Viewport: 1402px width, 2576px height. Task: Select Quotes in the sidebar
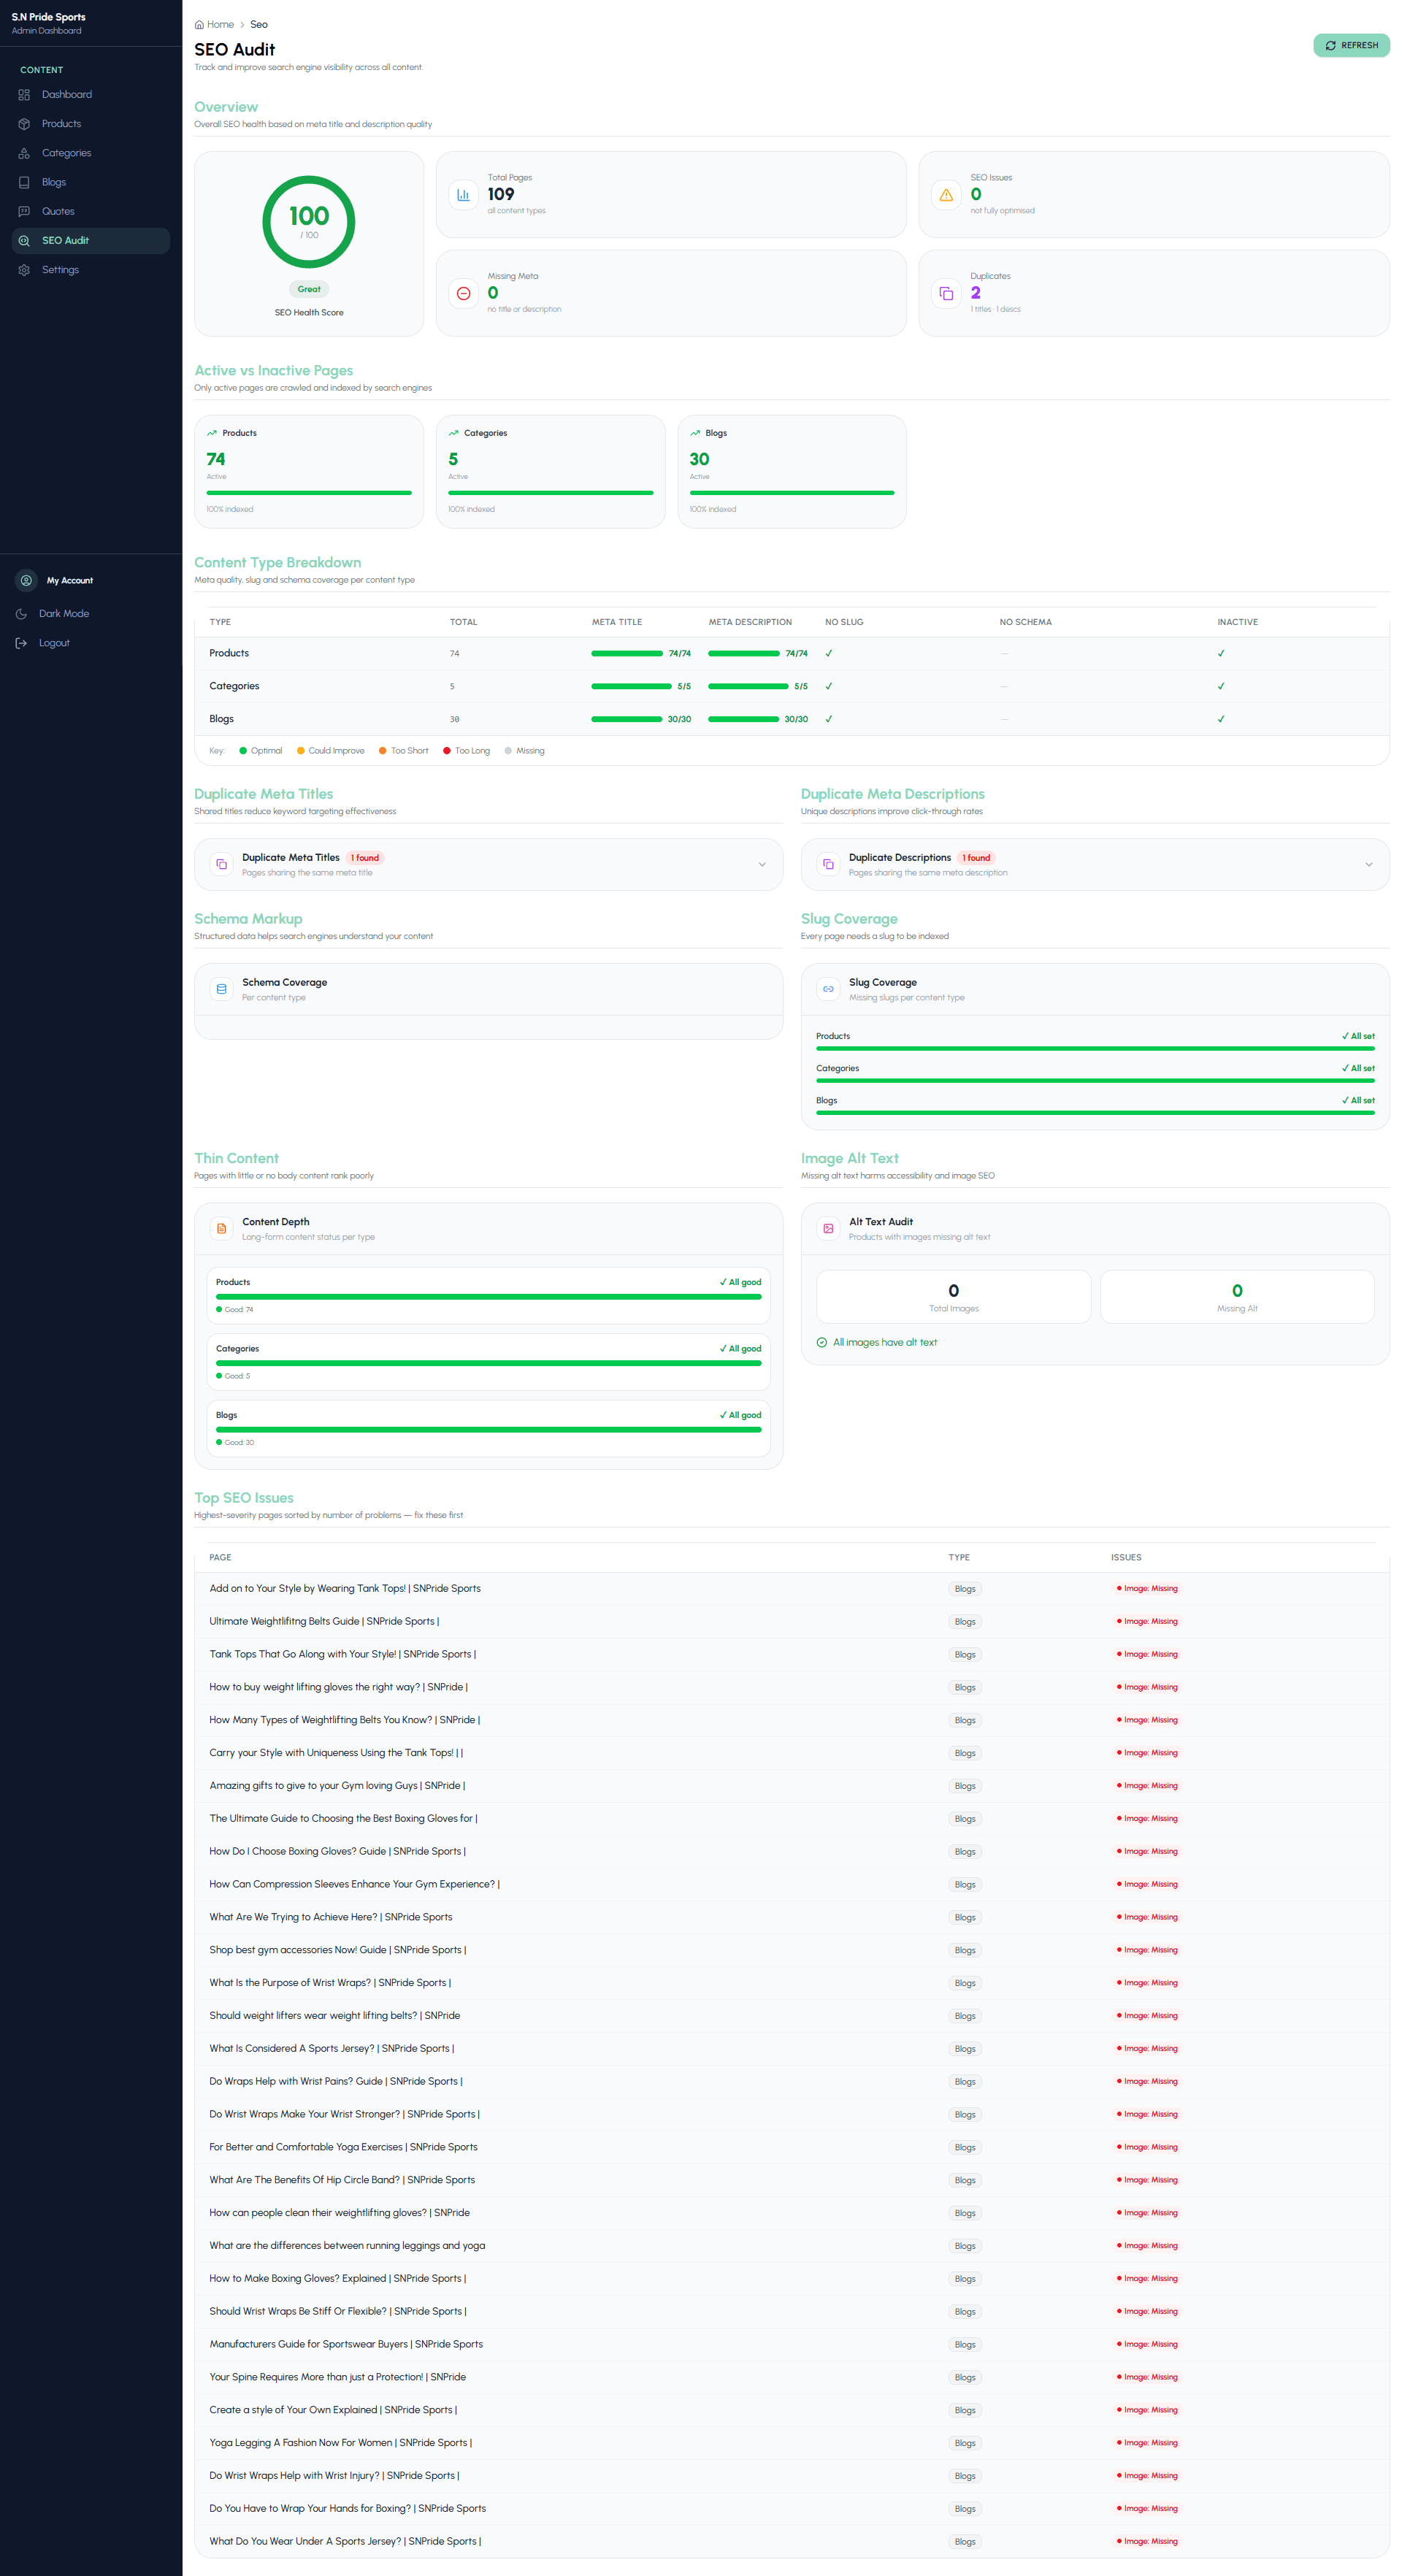(x=91, y=211)
